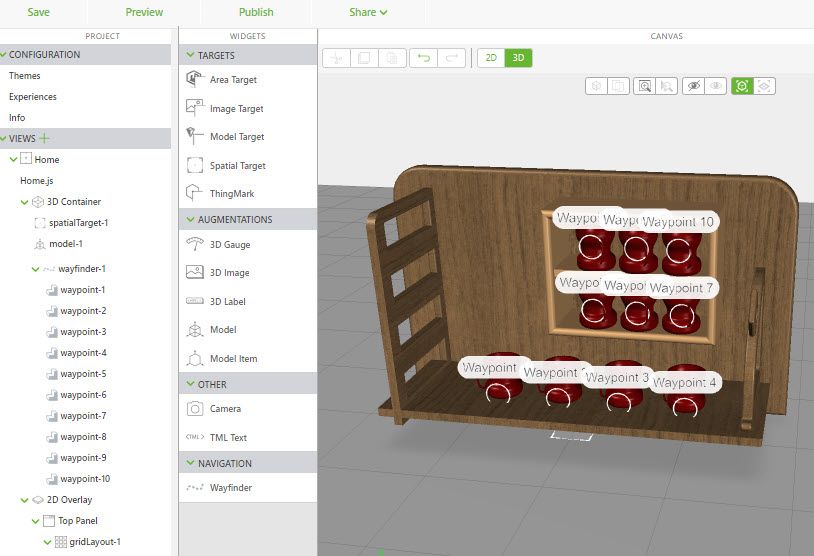Viewport: 814px width, 556px height.
Task: Click the Undo arrow icon
Action: pyautogui.click(x=424, y=58)
